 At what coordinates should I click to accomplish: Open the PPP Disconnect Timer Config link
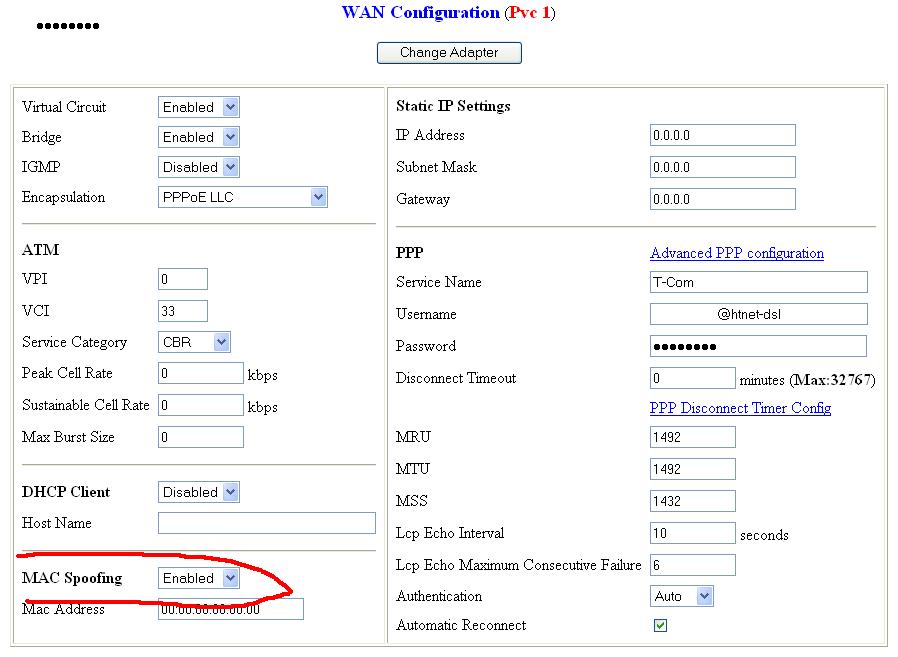point(741,408)
